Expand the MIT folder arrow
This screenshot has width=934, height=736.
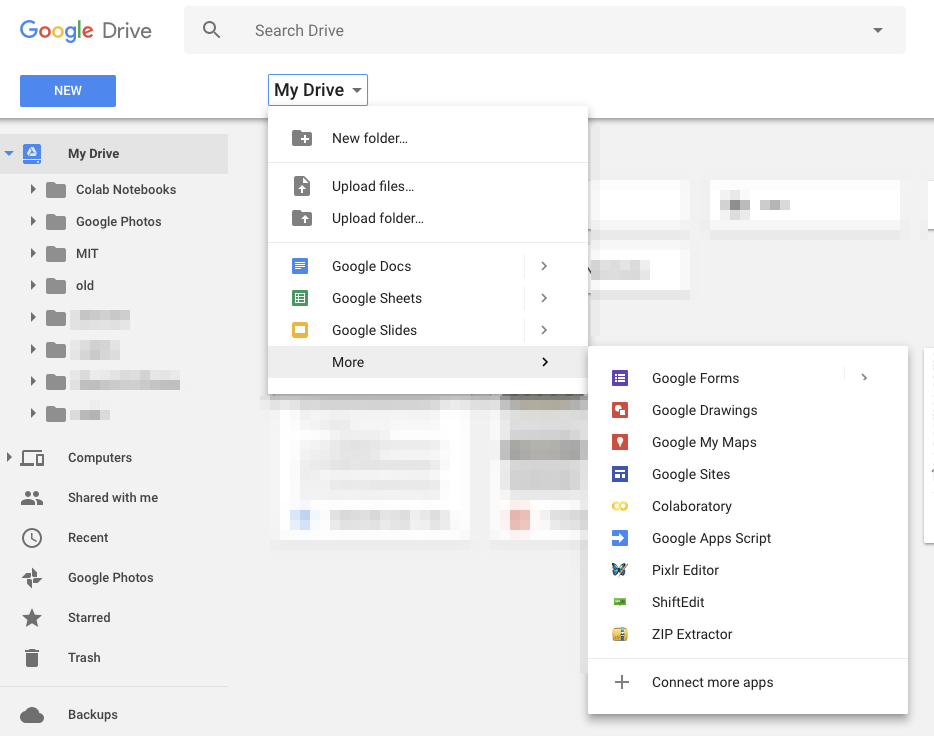coord(33,254)
